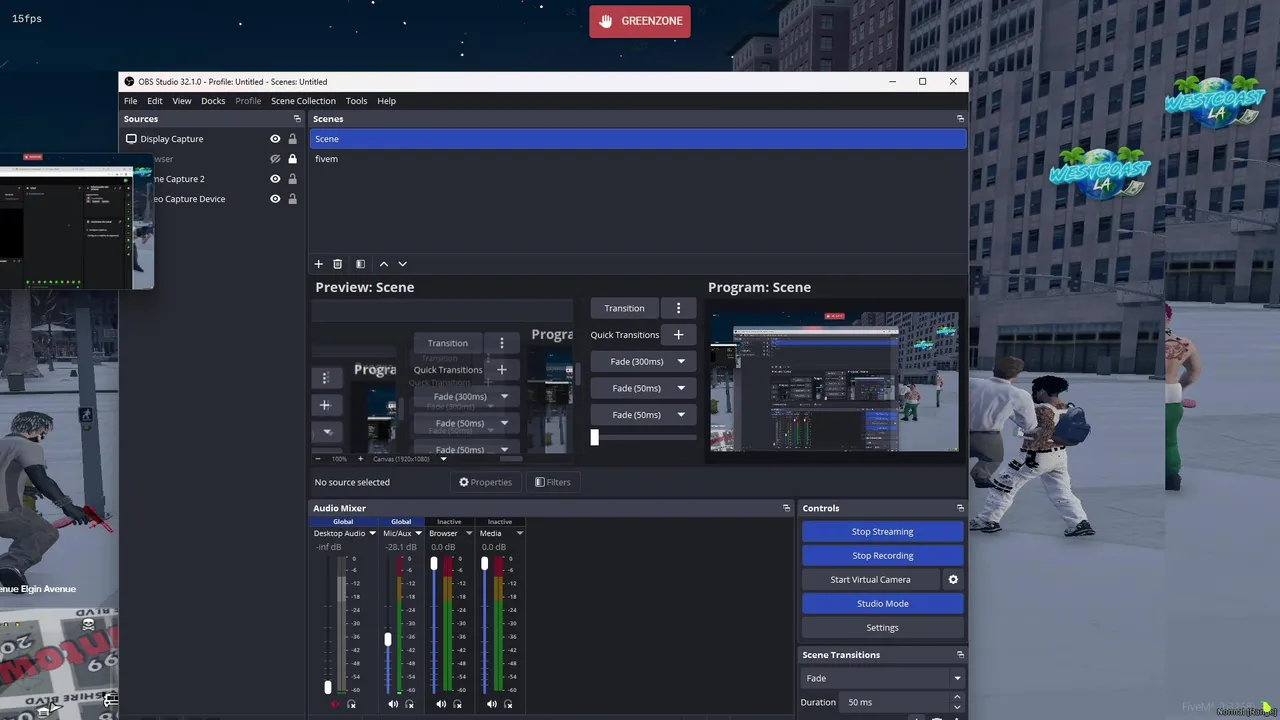
Task: Open Mic/Aux options dropdown arrow
Action: coord(418,534)
